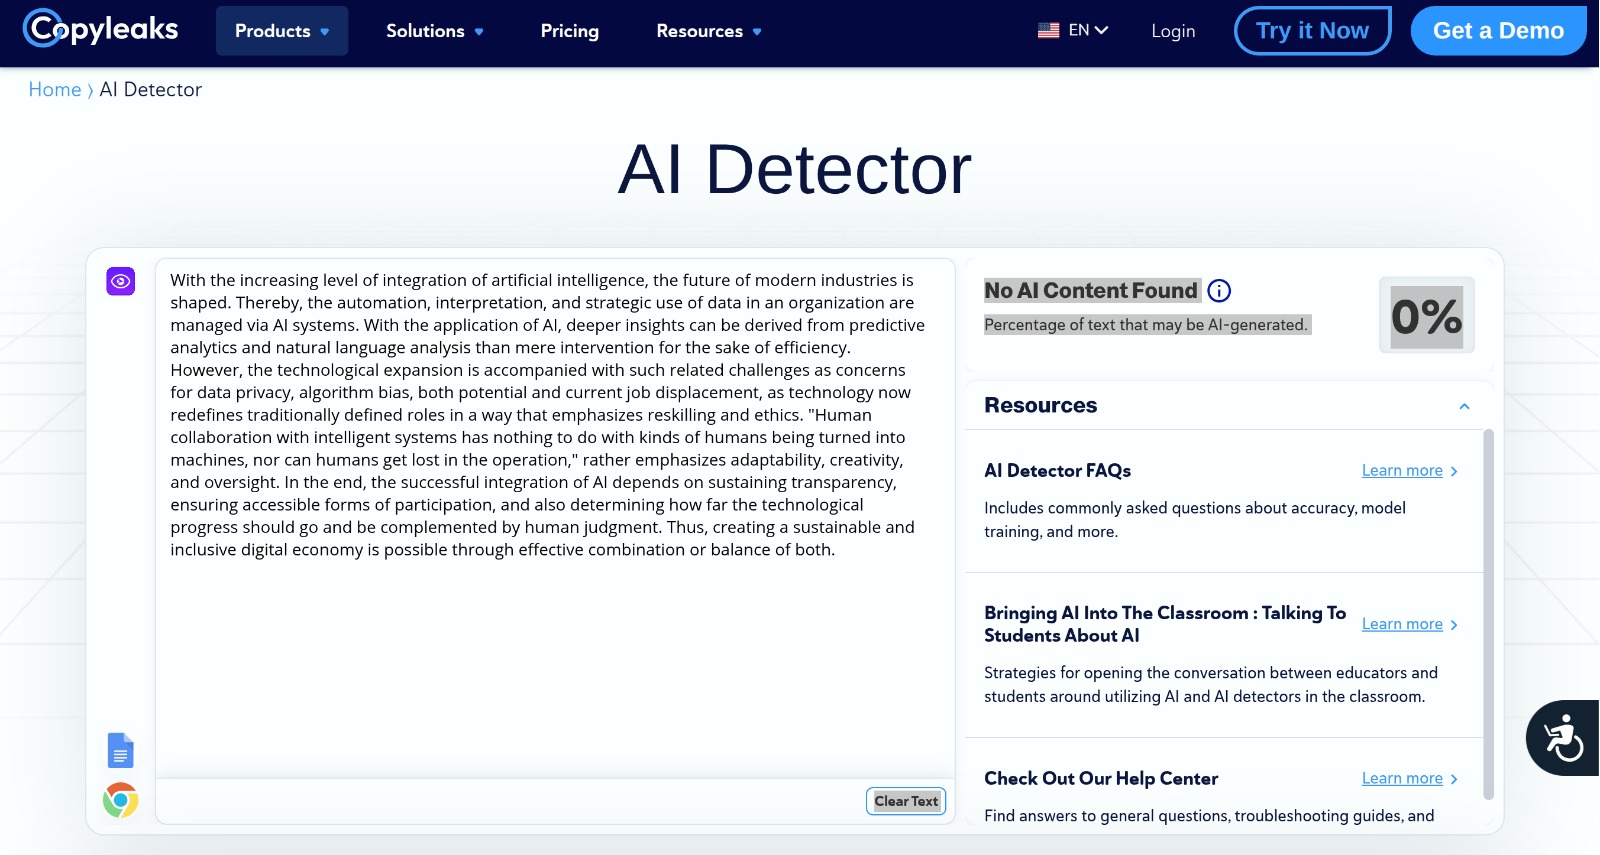
Task: Click the Copyleaks logo
Action: [100, 30]
